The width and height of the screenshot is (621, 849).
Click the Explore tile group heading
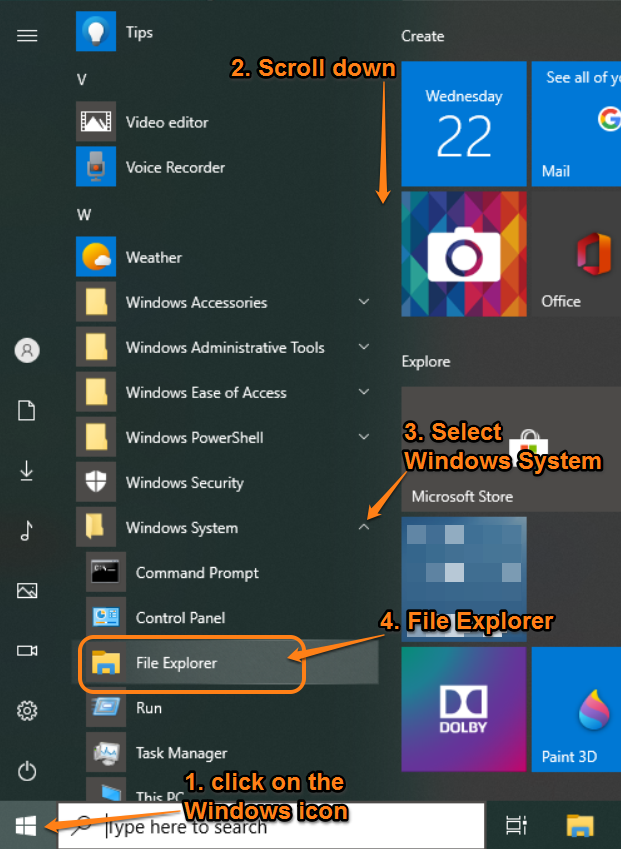click(426, 361)
